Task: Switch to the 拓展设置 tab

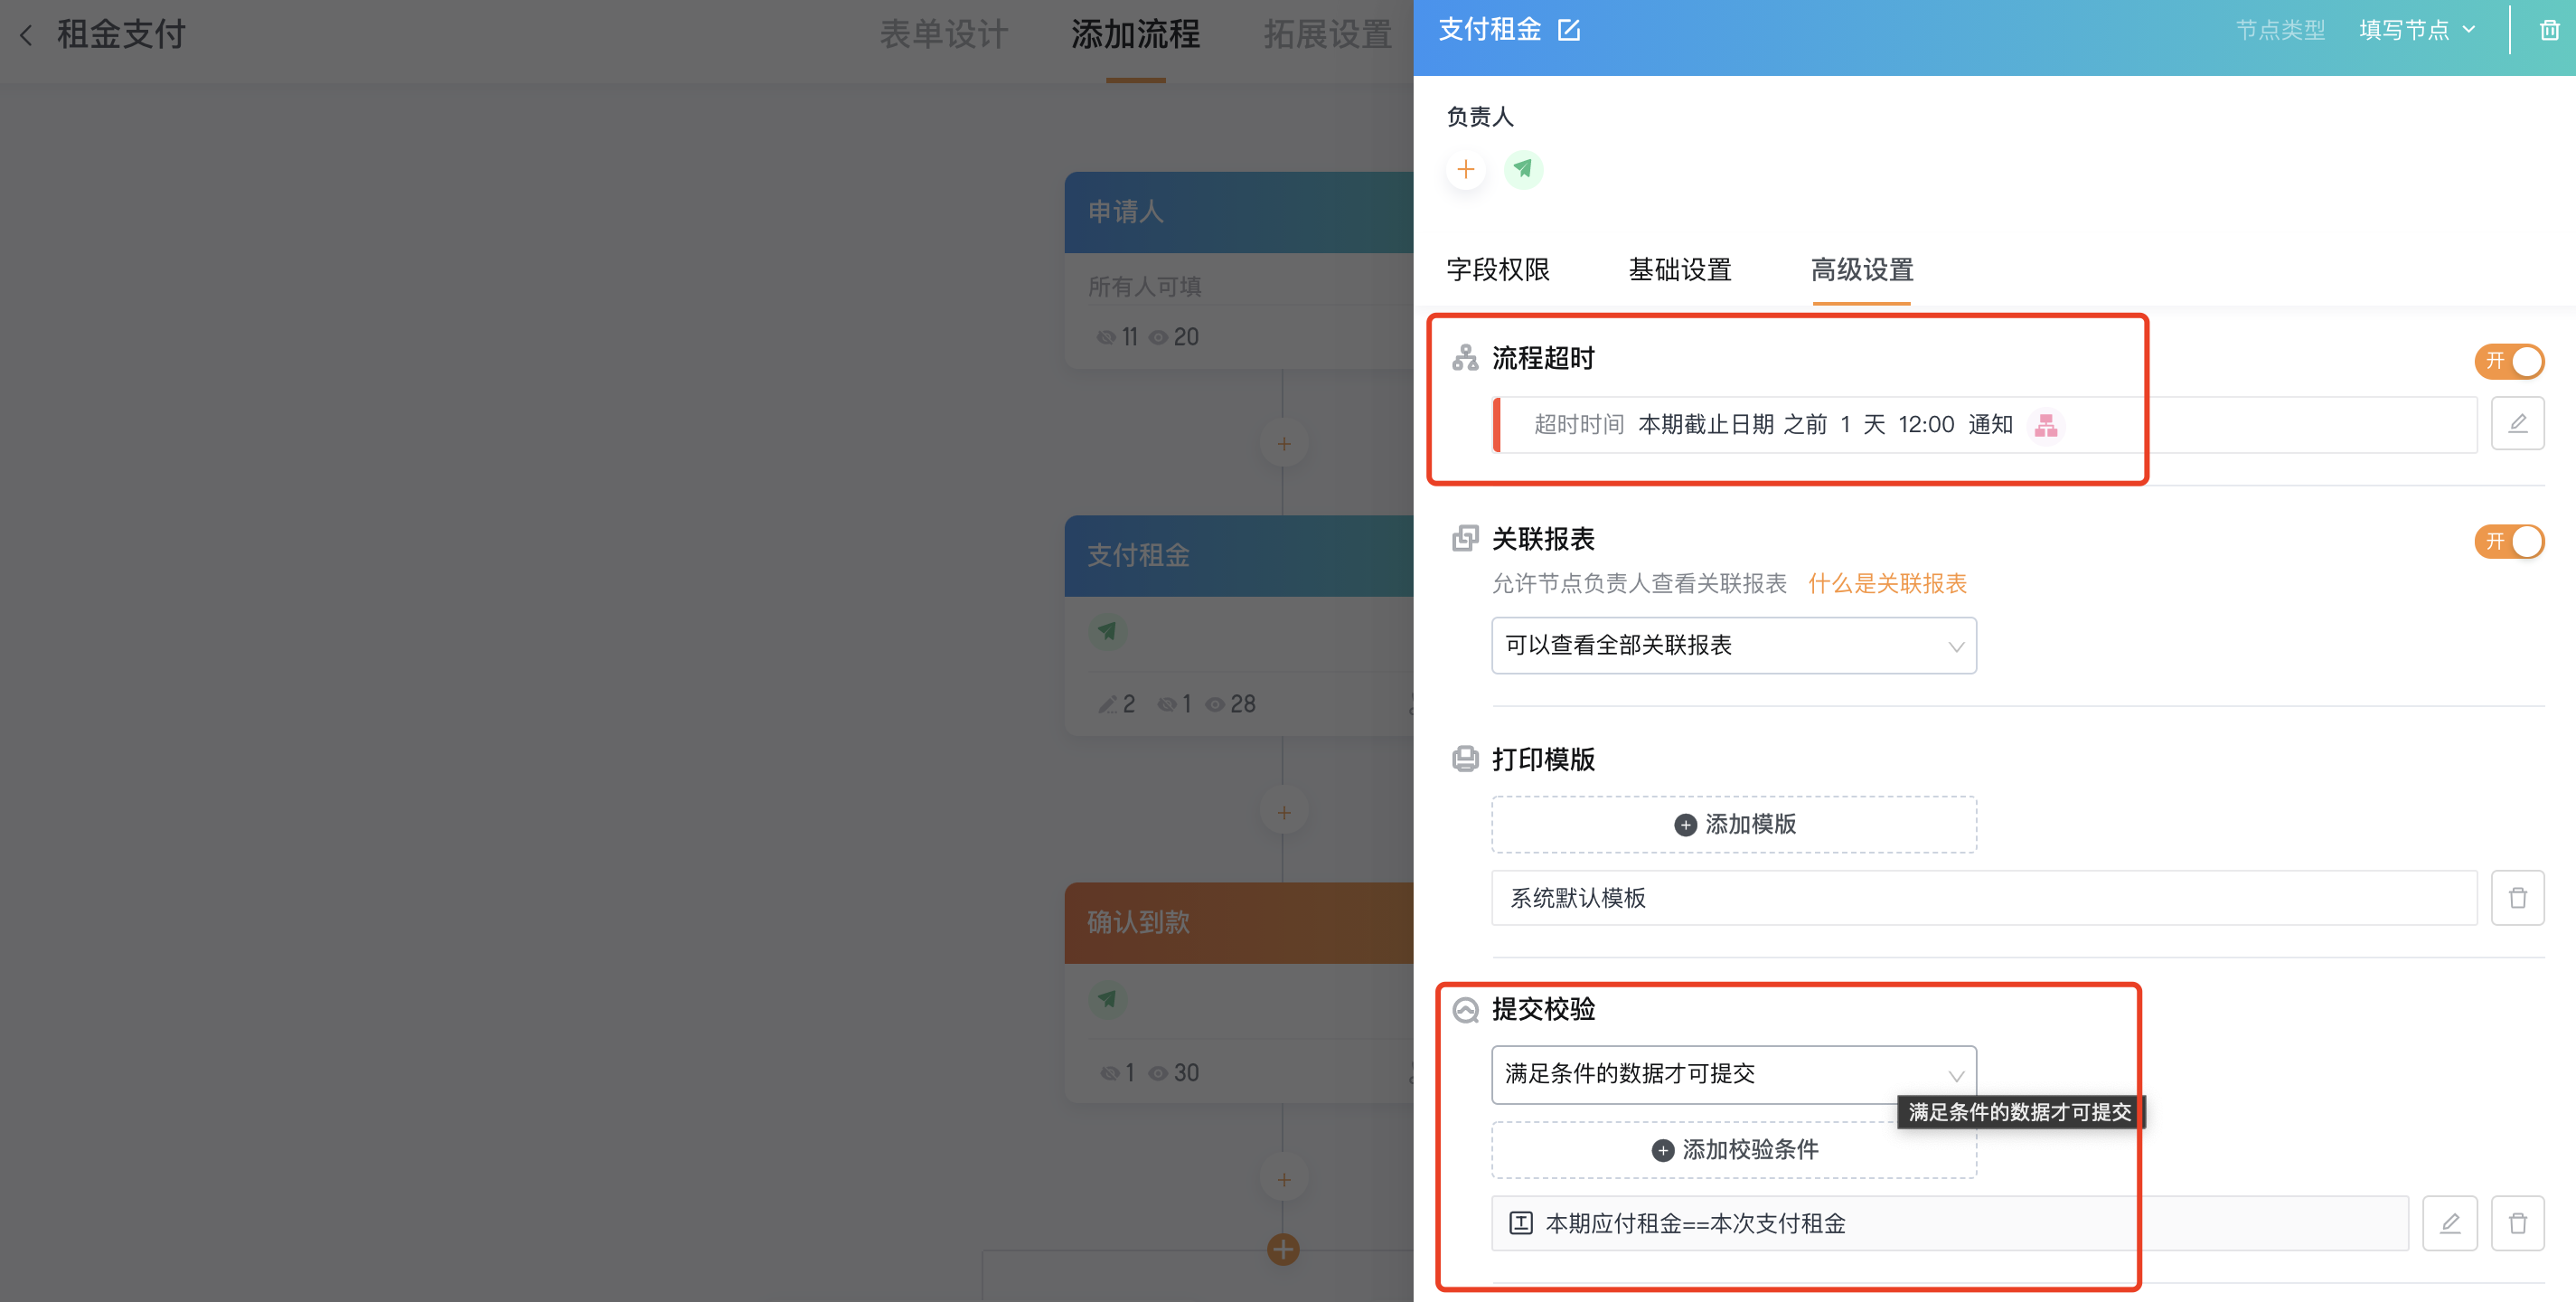Action: pos(1327,35)
